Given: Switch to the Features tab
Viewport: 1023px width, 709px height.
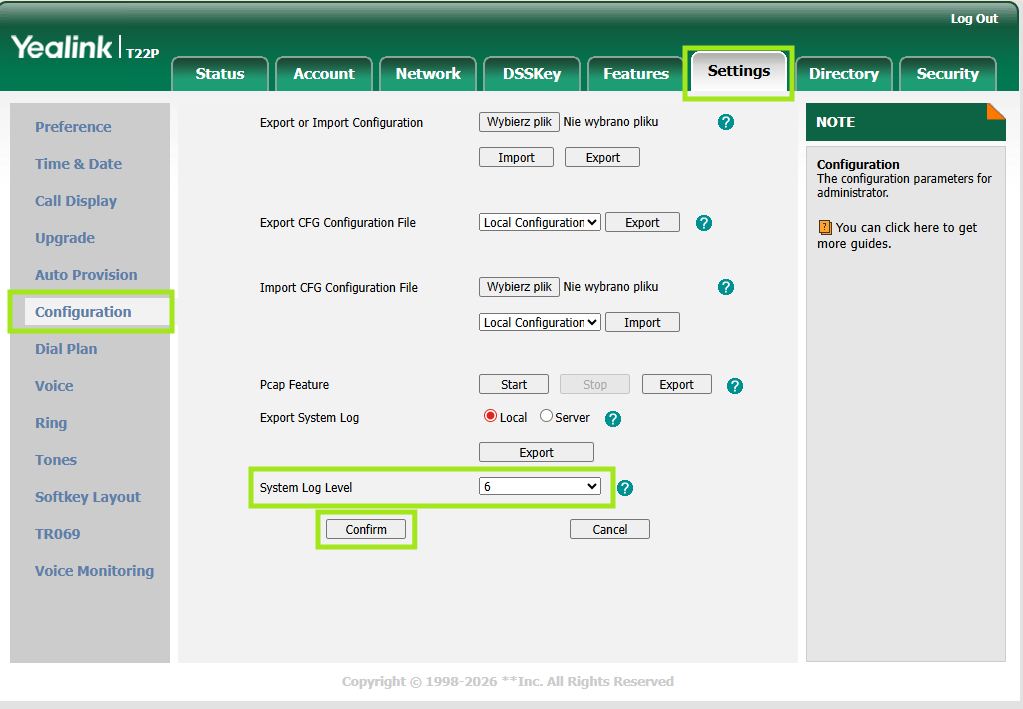Looking at the screenshot, I should pyautogui.click(x=636, y=74).
